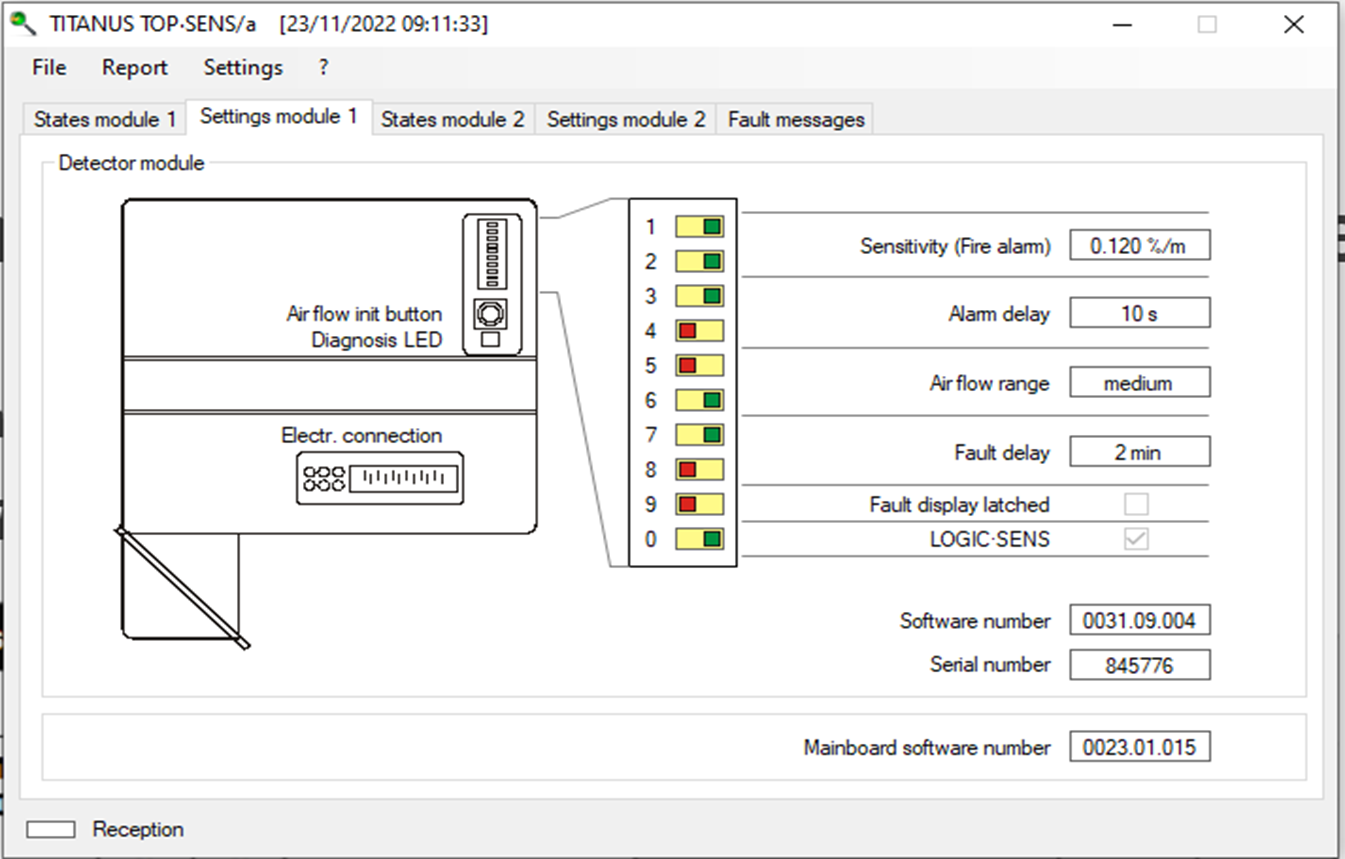1345x859 pixels.
Task: Open the Settings menu
Action: coord(243,67)
